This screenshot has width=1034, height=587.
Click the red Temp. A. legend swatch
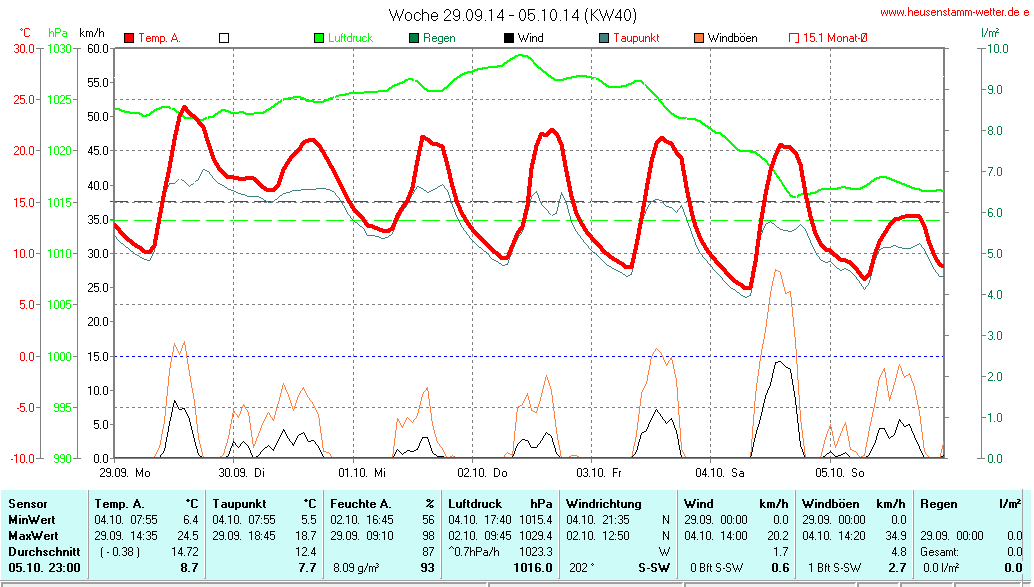[x=129, y=38]
